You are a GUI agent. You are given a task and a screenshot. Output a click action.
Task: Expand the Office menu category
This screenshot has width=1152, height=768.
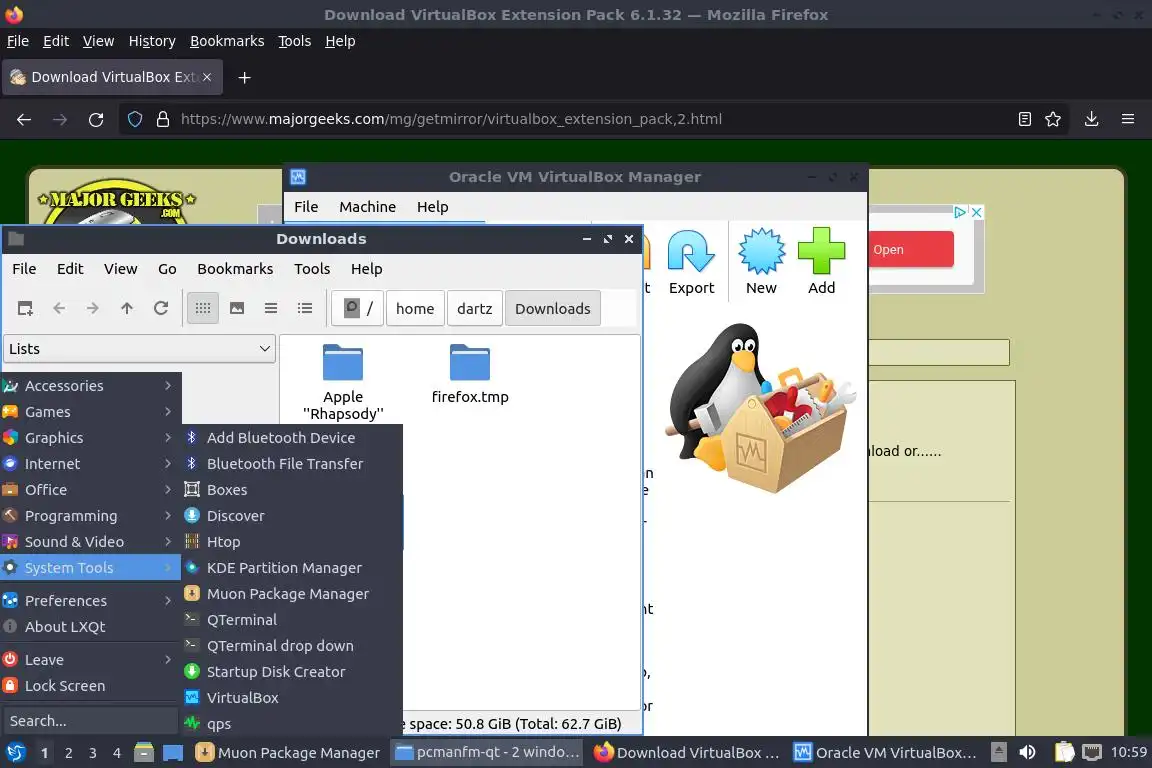[x=90, y=490]
